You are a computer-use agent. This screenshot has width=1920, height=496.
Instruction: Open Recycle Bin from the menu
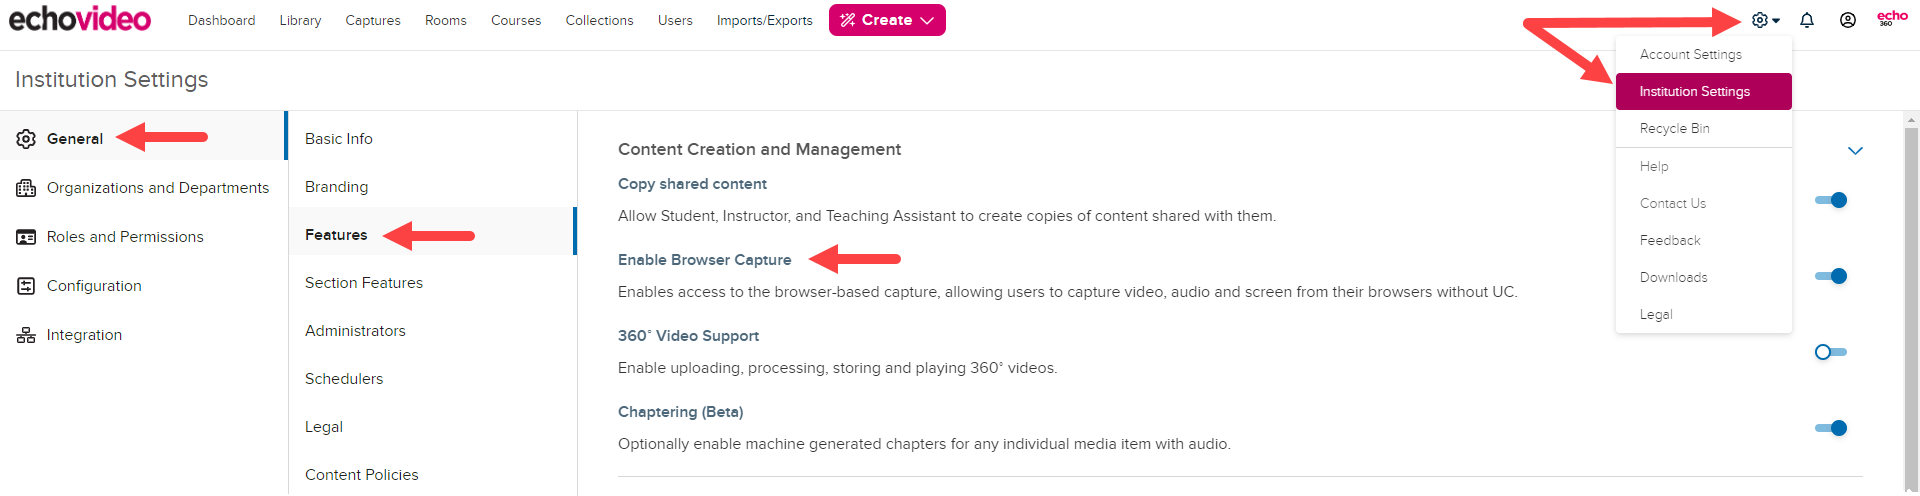click(x=1704, y=128)
